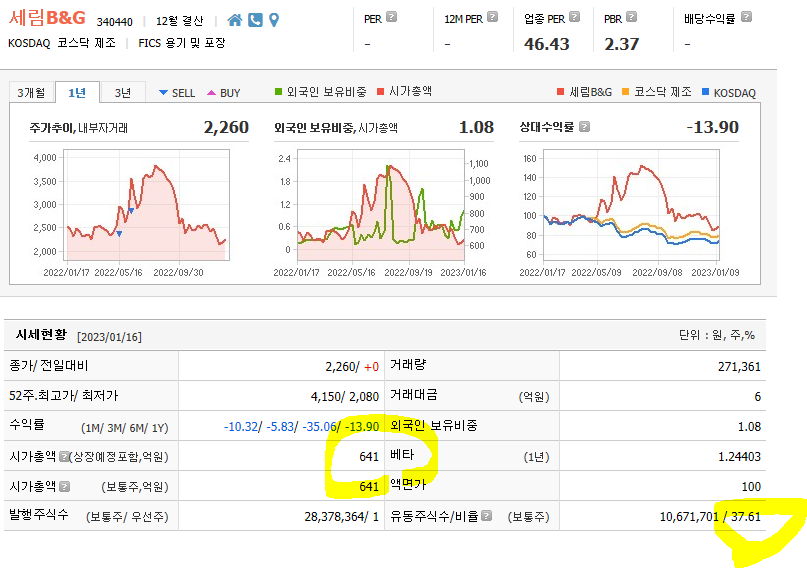Open help icon beside 시가총액 상장예정포함
The width and height of the screenshot is (807, 568).
pos(63,456)
